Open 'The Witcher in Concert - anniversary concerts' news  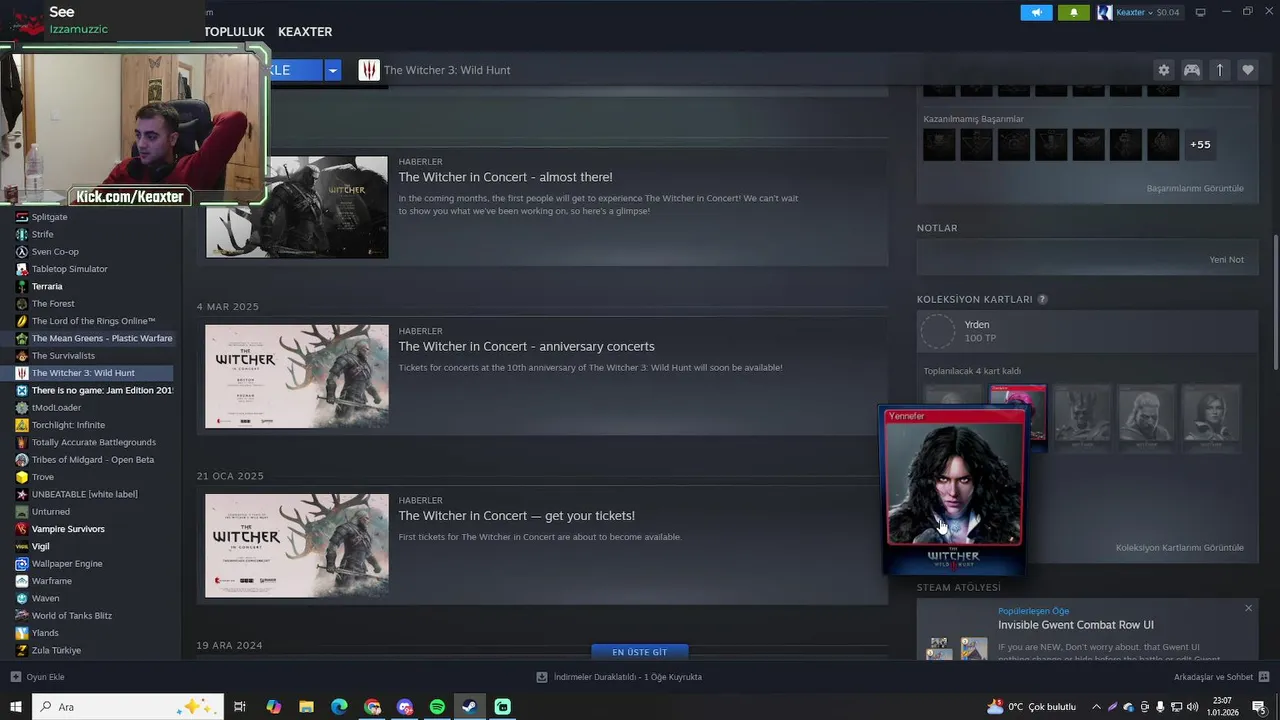coord(526,346)
